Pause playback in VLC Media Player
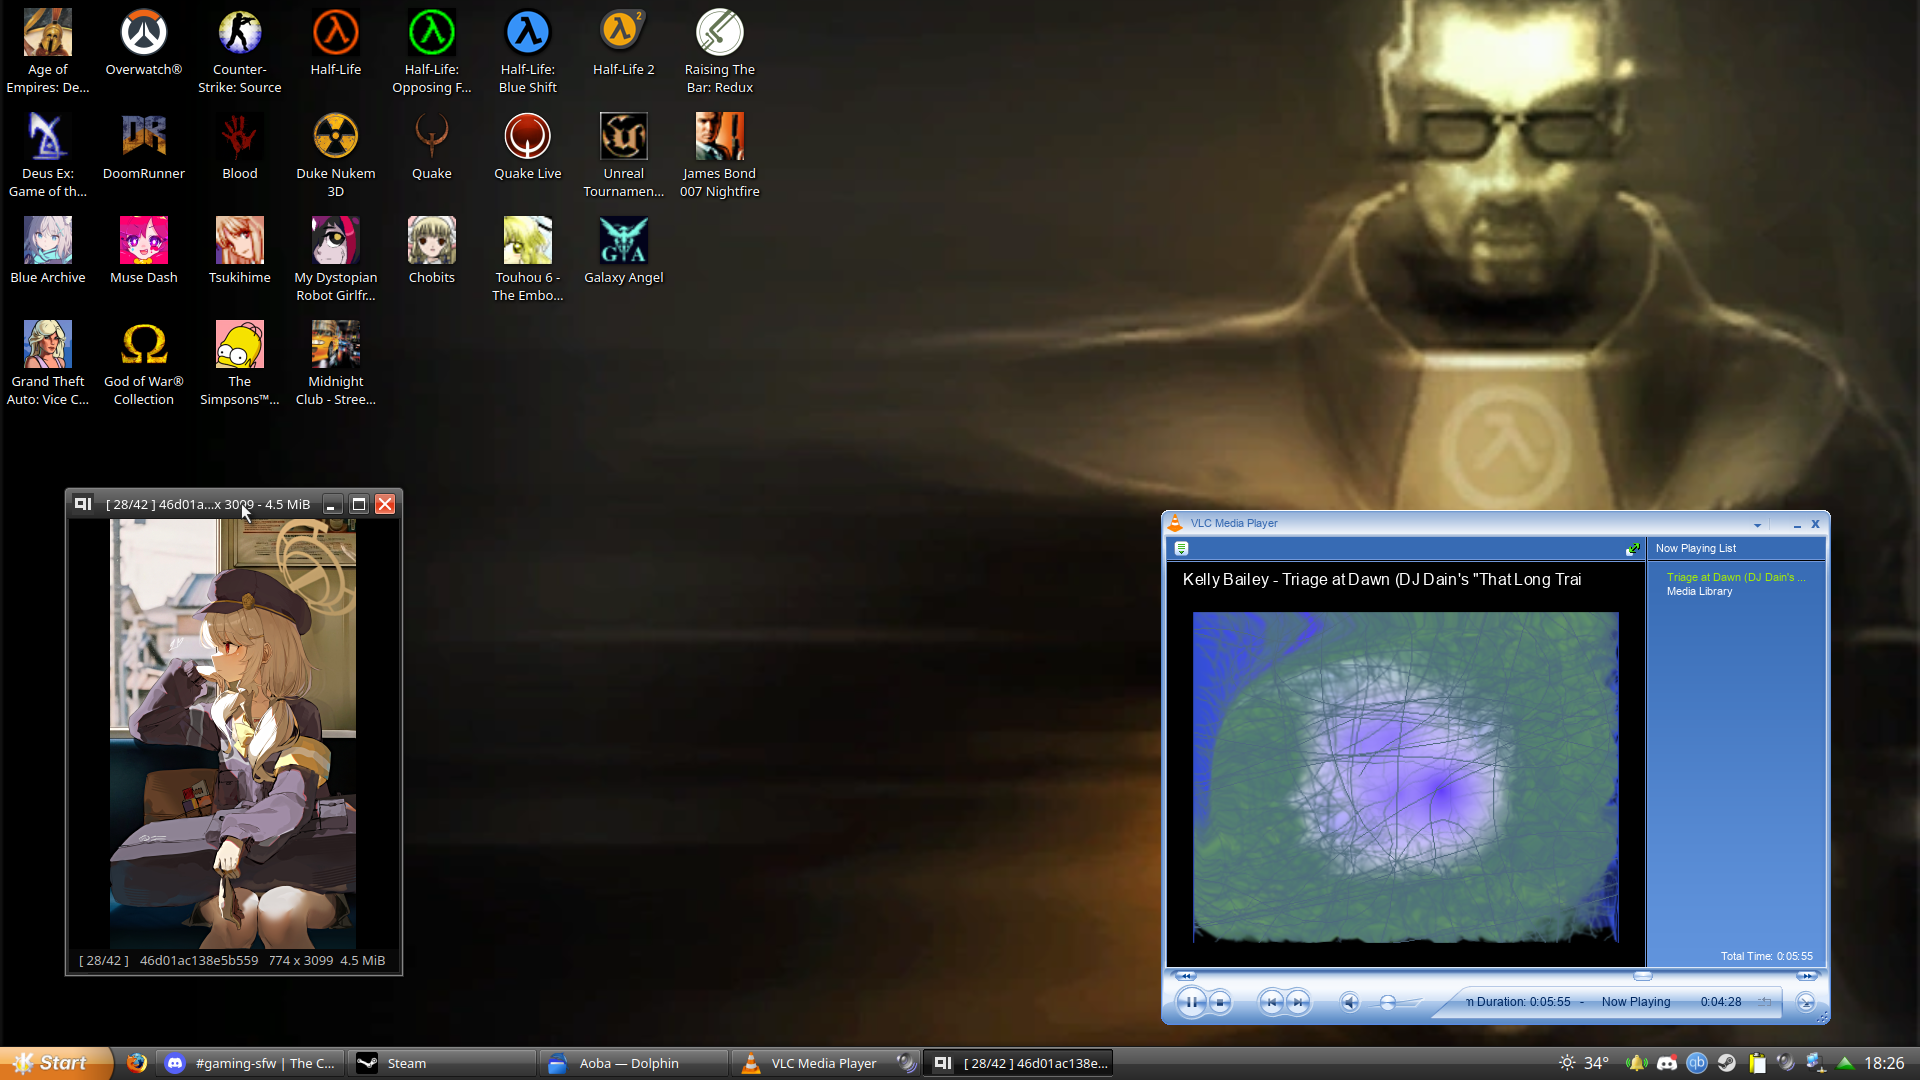 [1191, 1002]
